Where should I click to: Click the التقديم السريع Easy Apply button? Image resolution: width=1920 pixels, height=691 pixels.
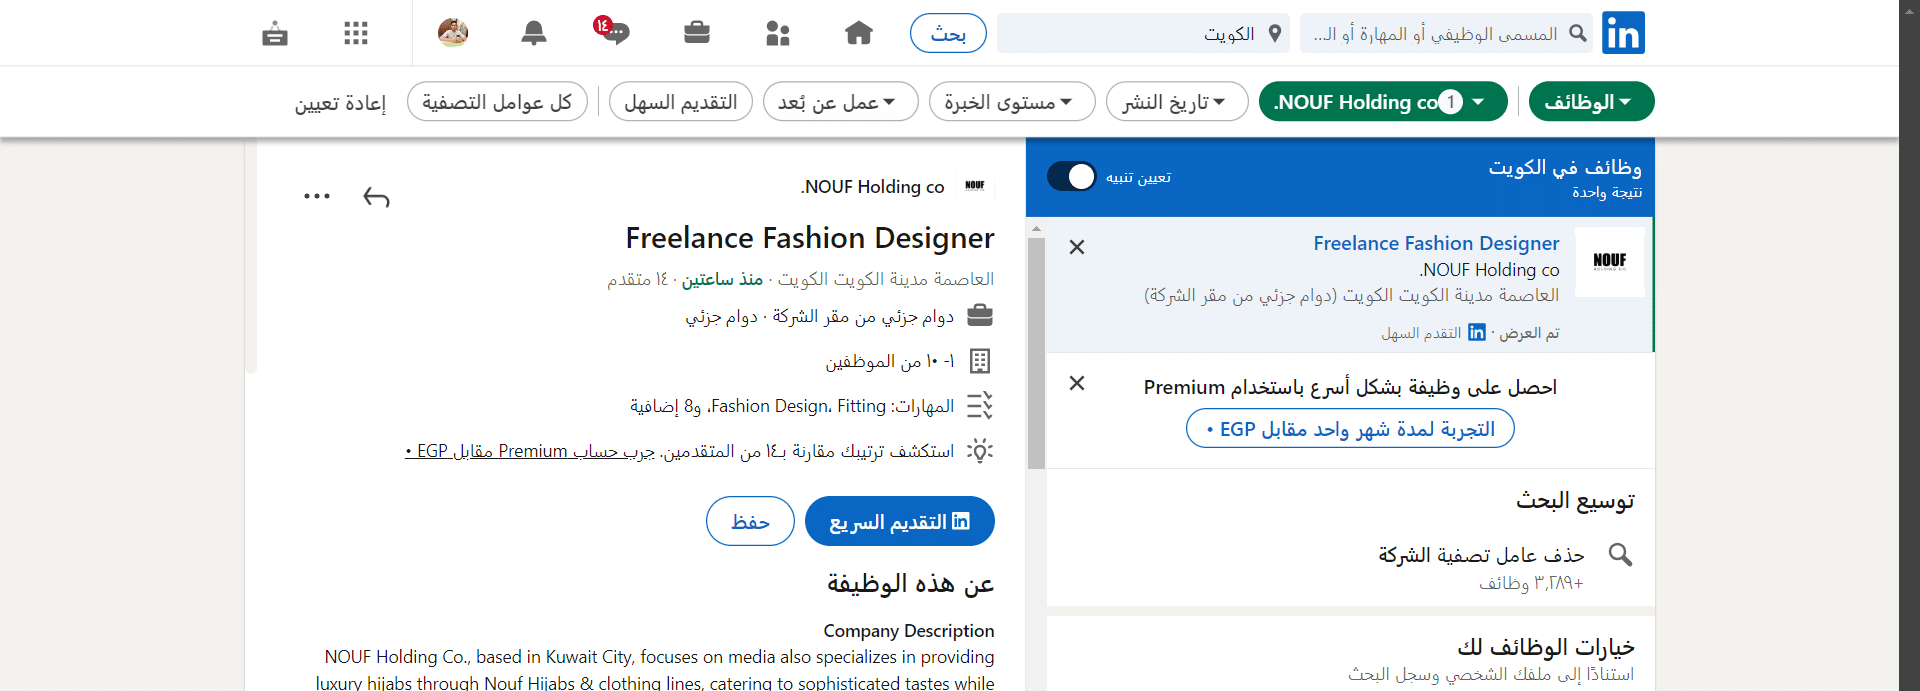900,521
